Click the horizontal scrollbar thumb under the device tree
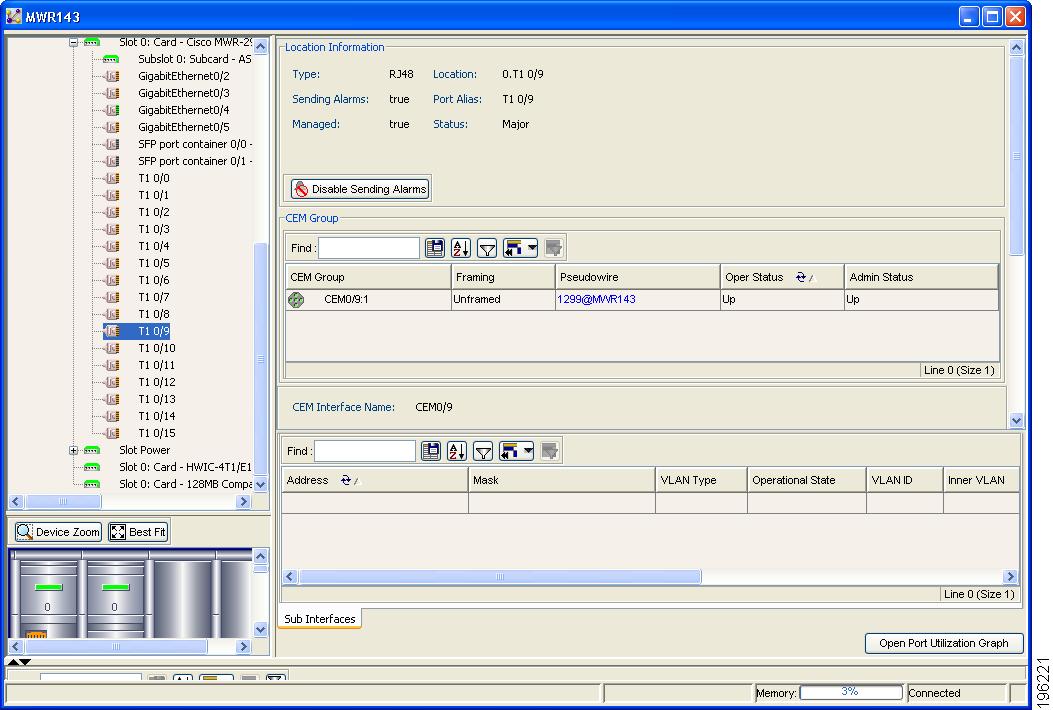1053x710 pixels. 62,502
